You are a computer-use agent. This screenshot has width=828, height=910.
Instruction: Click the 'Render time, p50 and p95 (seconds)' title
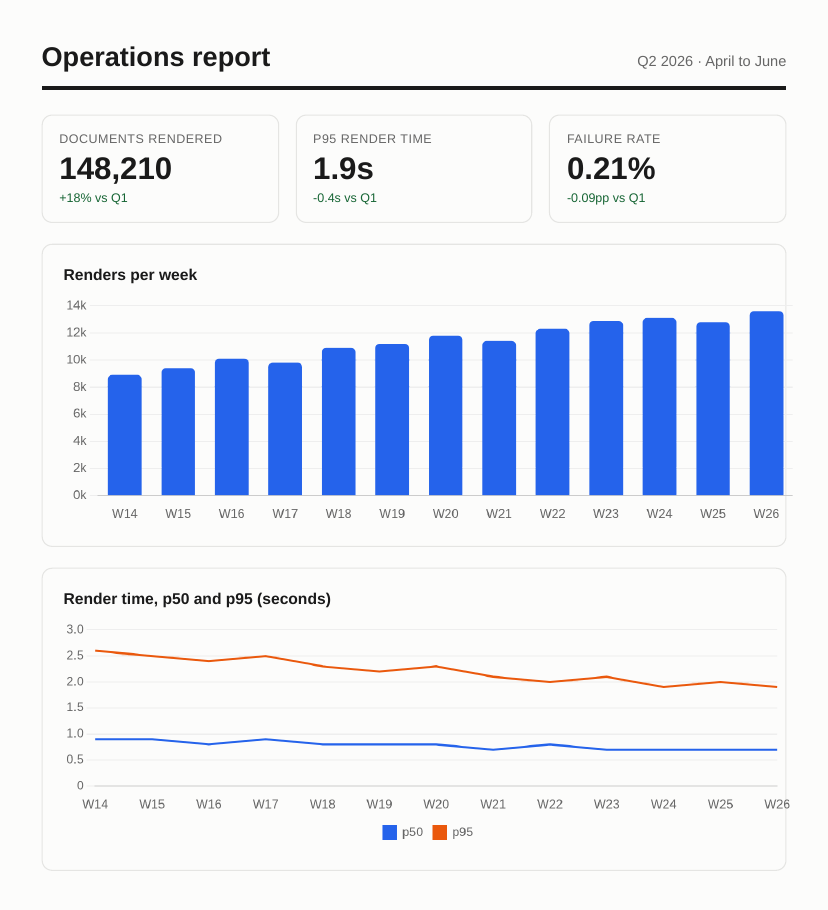tap(197, 599)
